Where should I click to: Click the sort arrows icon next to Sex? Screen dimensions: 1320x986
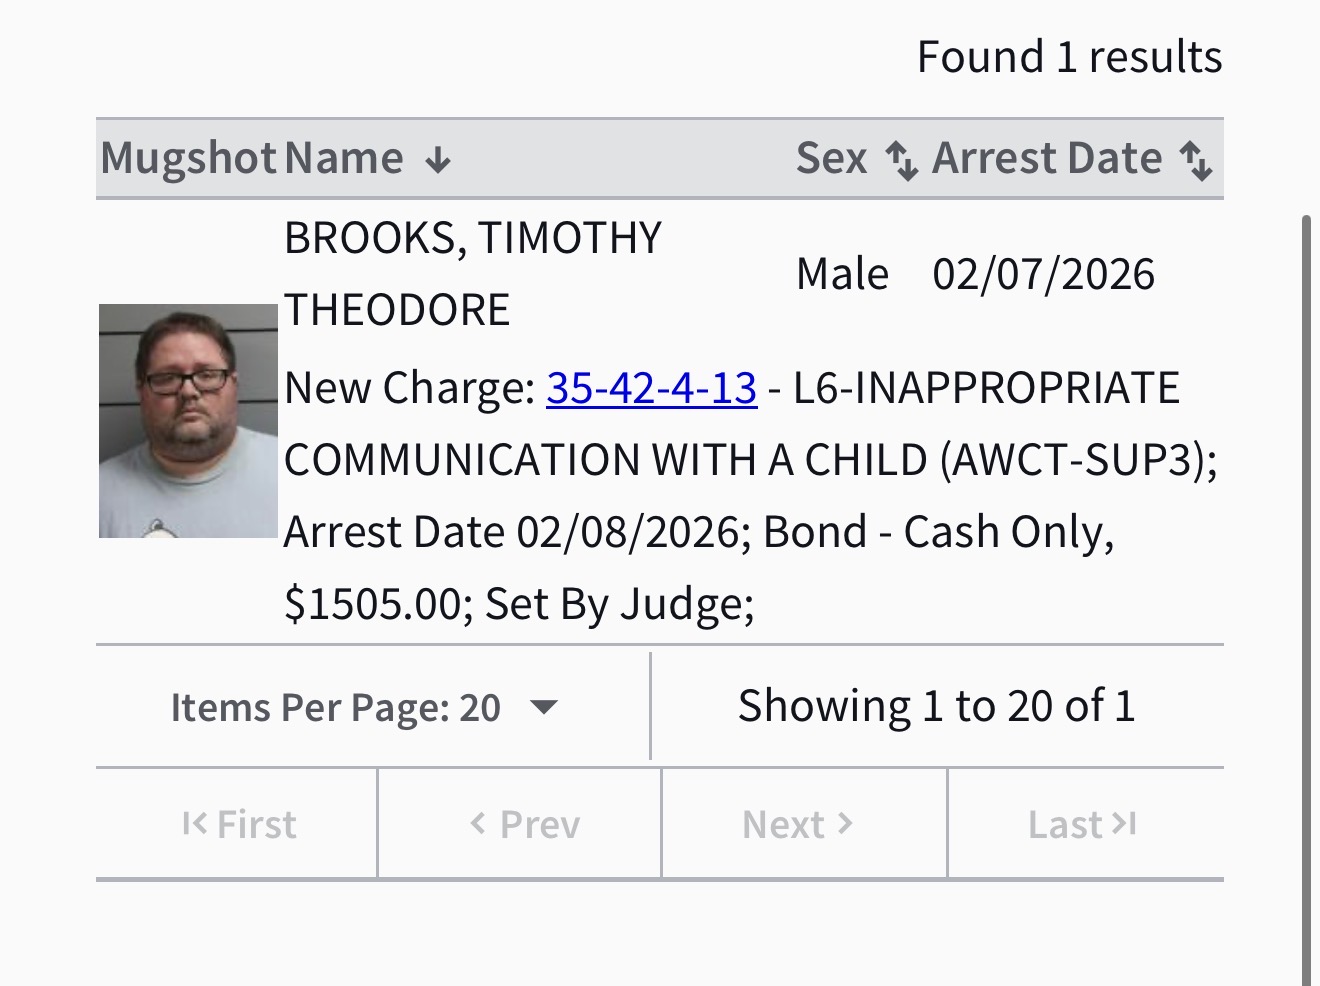(x=902, y=160)
